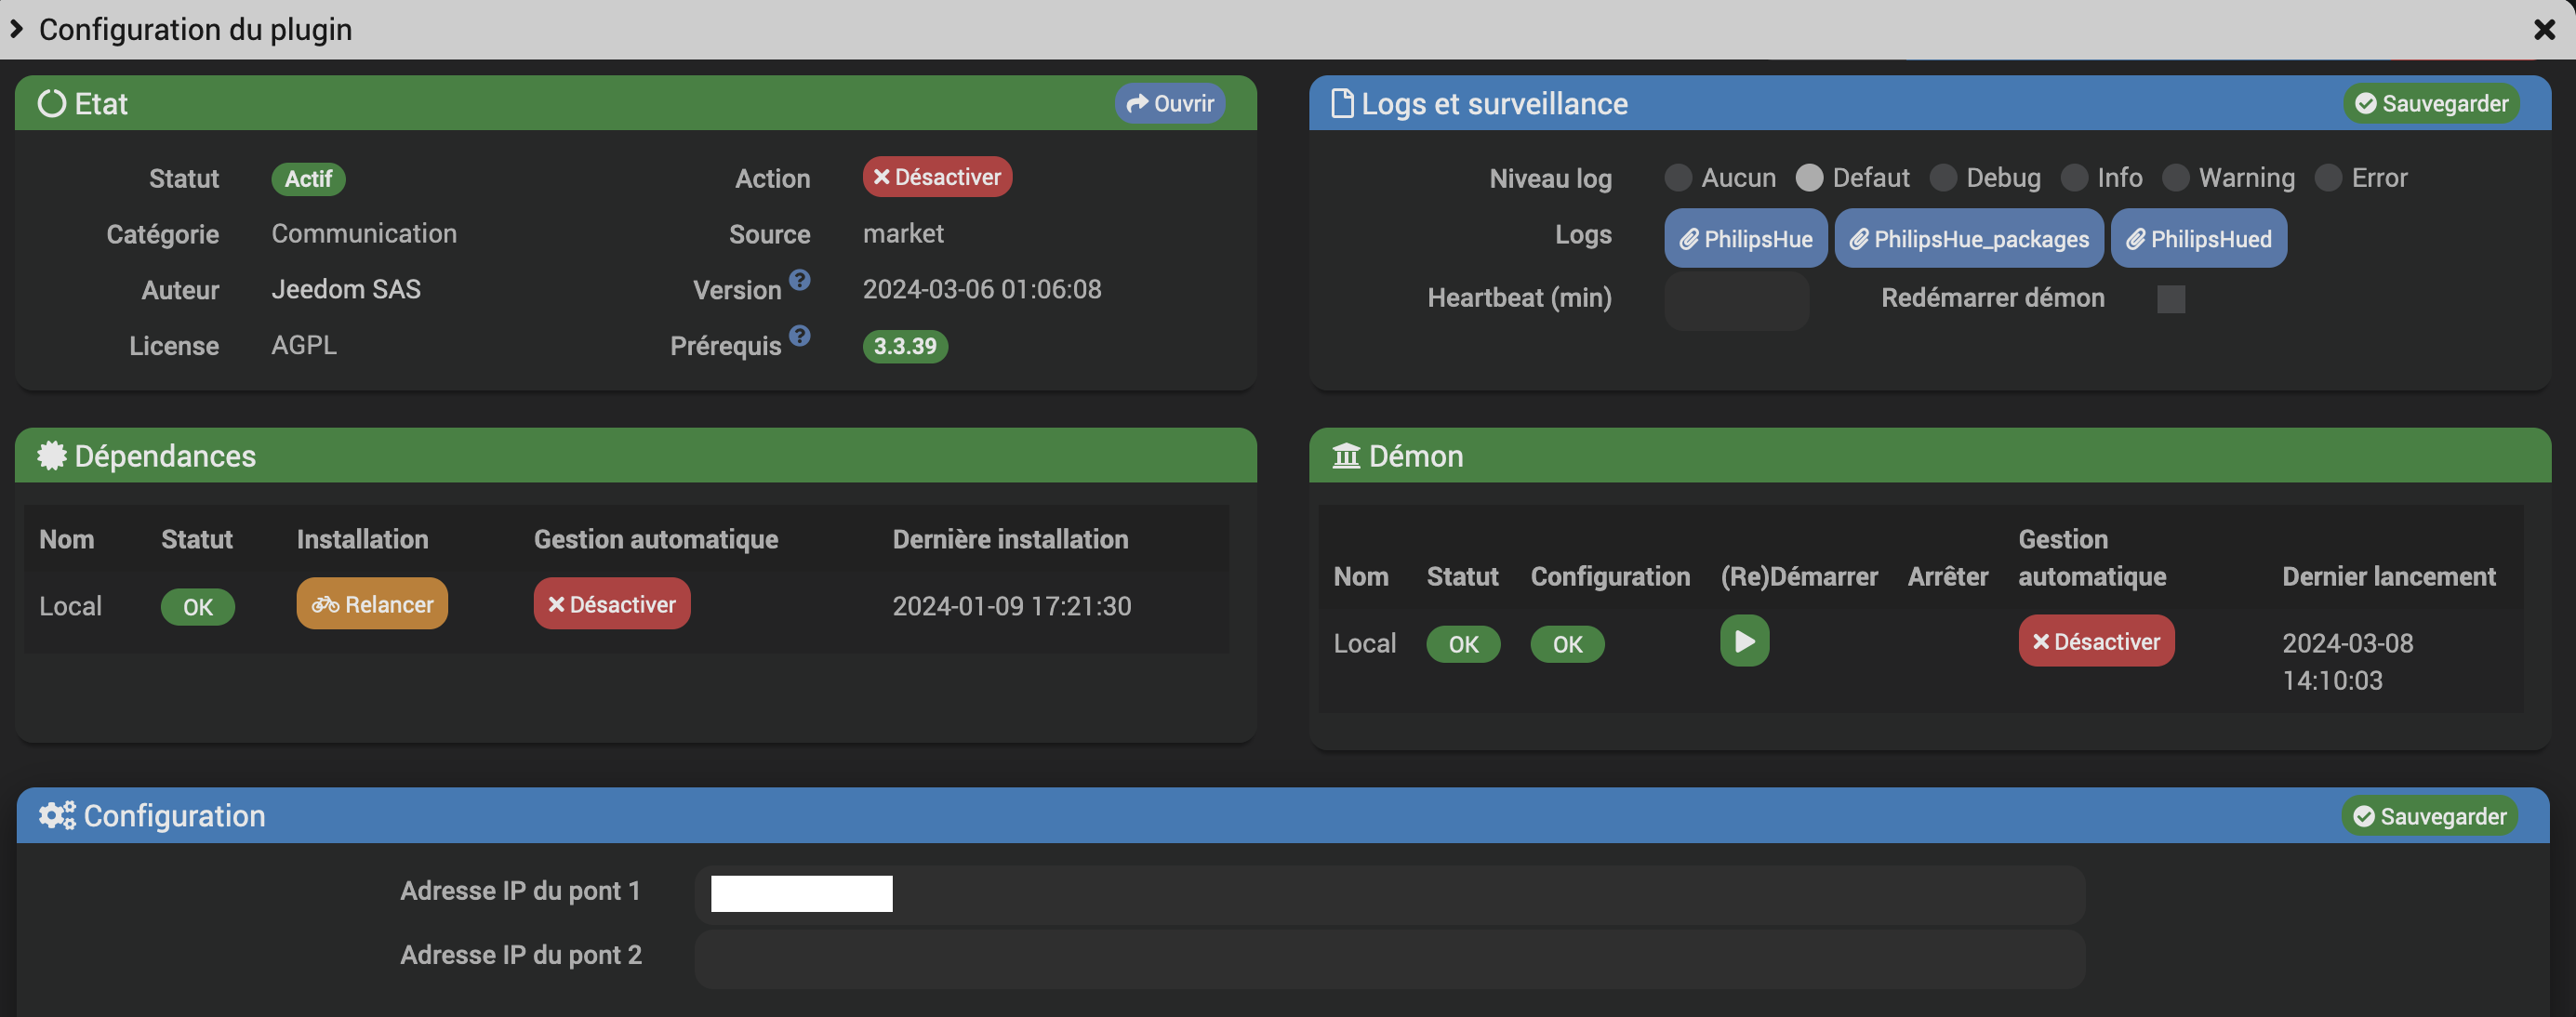Screen dimensions: 2576x1017
Task: Click the Communication category value
Action: [364, 234]
